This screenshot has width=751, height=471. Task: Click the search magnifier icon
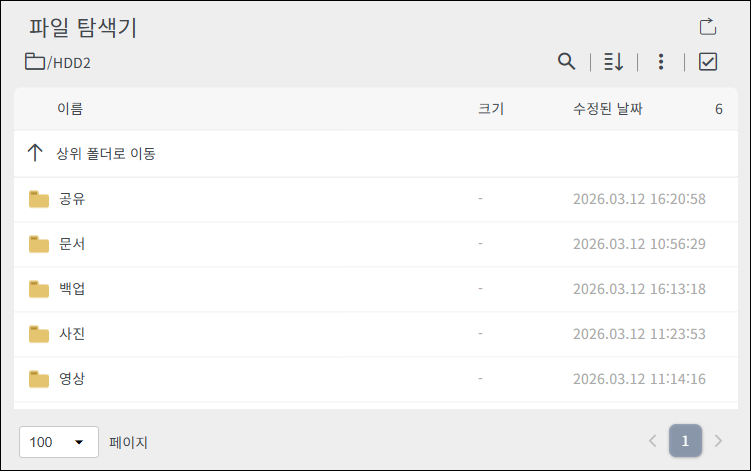[566, 61]
